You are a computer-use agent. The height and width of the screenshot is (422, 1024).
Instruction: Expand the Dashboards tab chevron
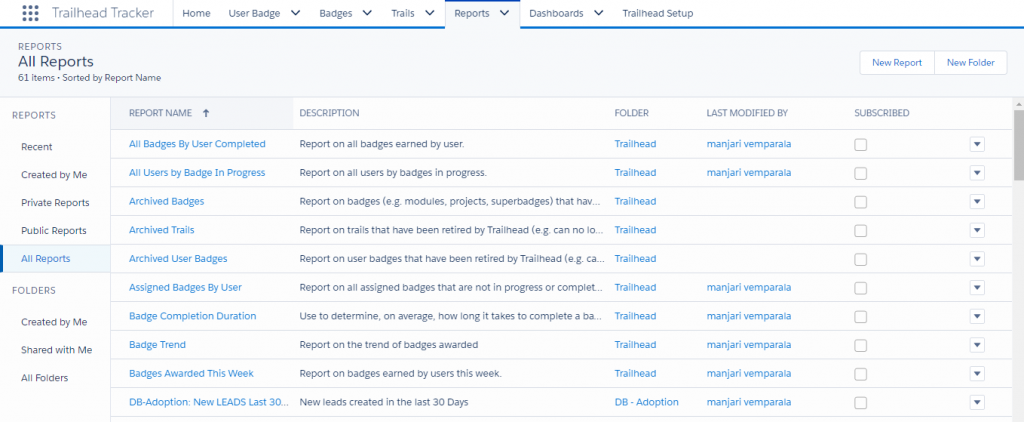click(x=598, y=13)
